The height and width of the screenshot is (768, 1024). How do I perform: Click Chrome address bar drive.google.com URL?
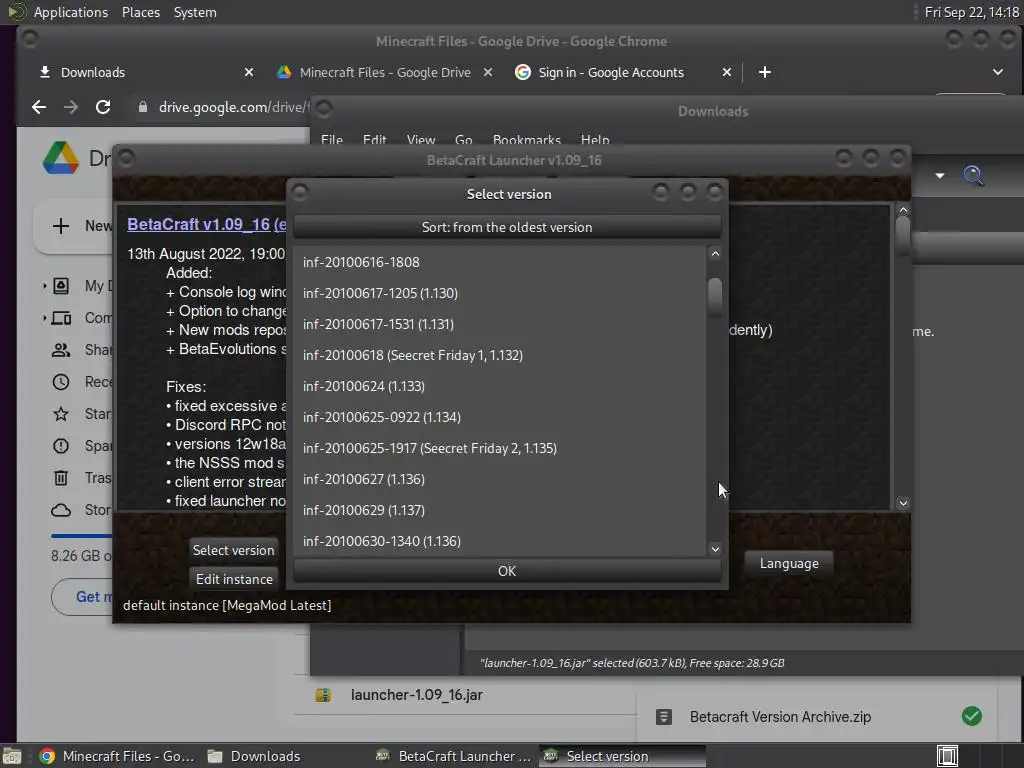234,107
